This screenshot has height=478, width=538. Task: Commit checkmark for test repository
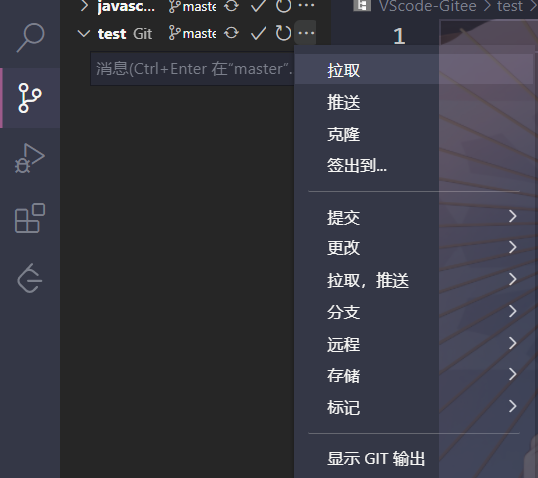258,33
